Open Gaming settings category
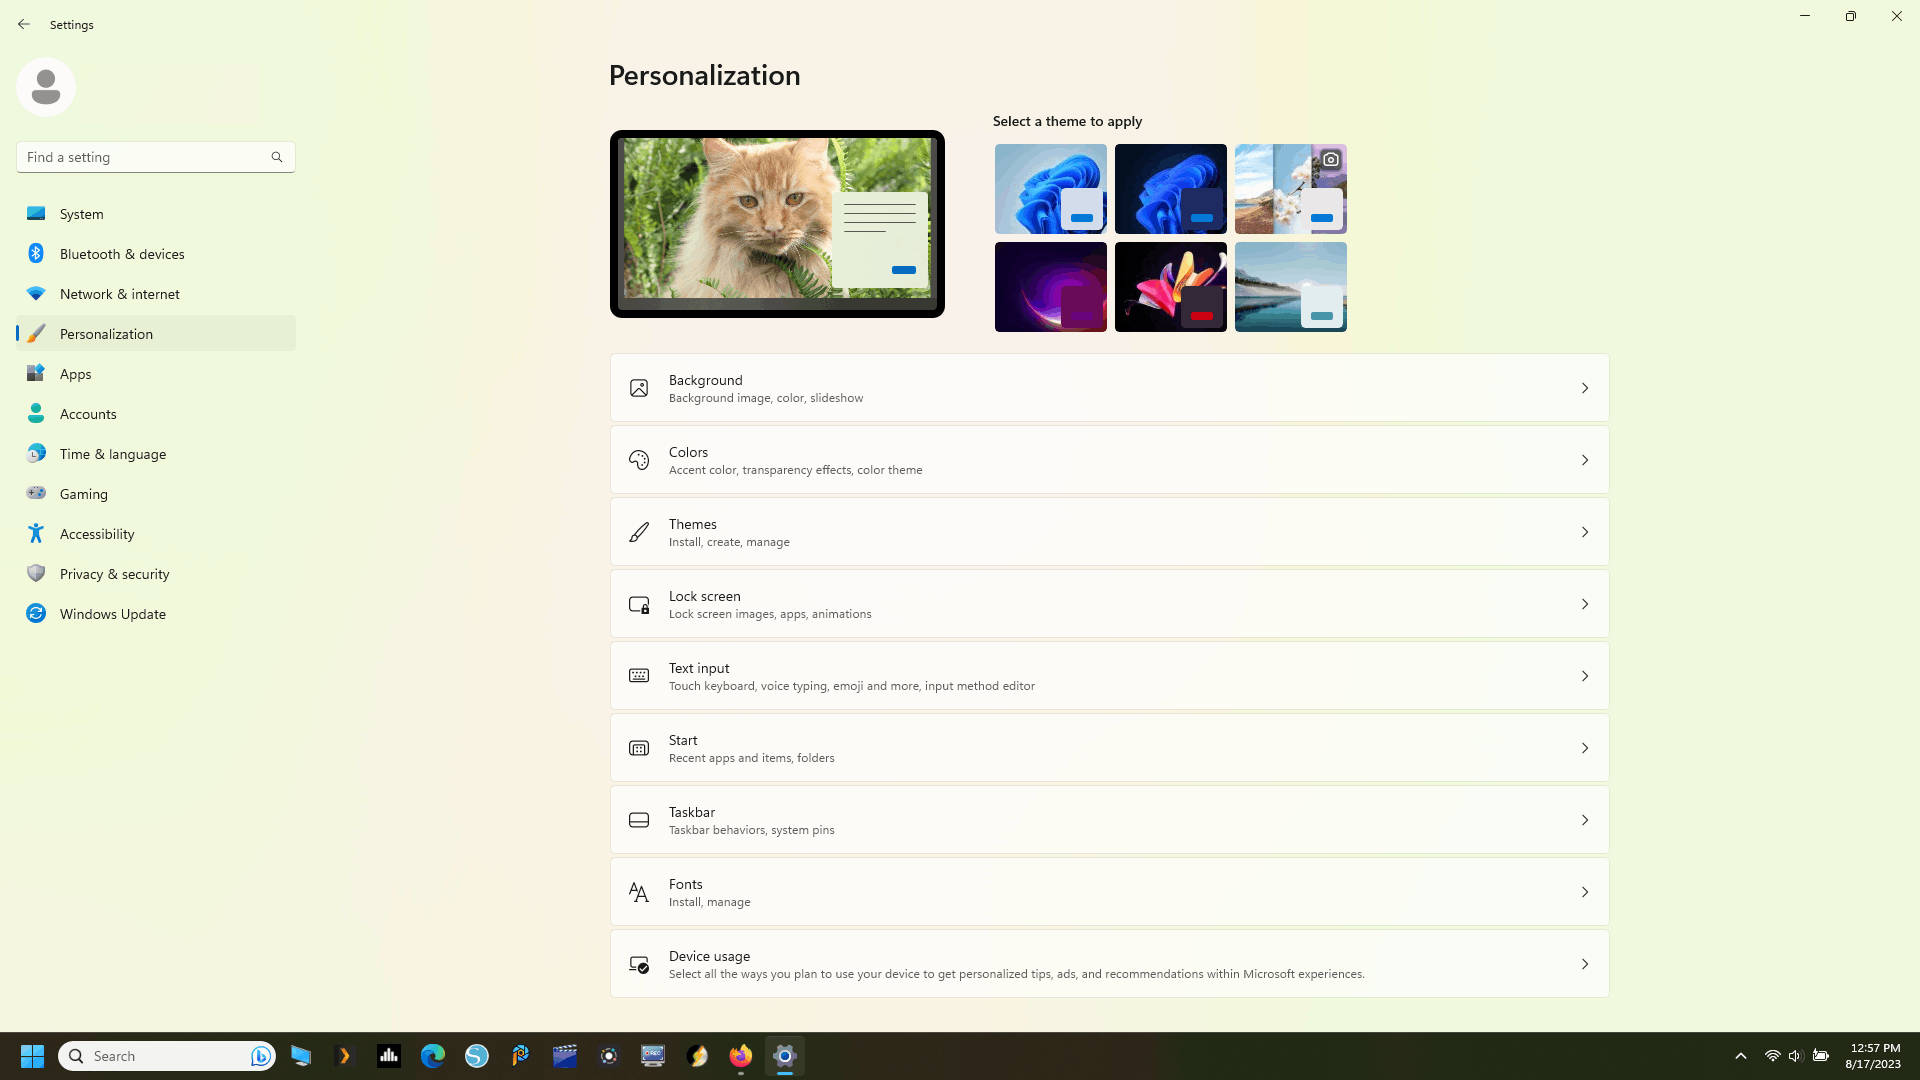1920x1080 pixels. 83,494
